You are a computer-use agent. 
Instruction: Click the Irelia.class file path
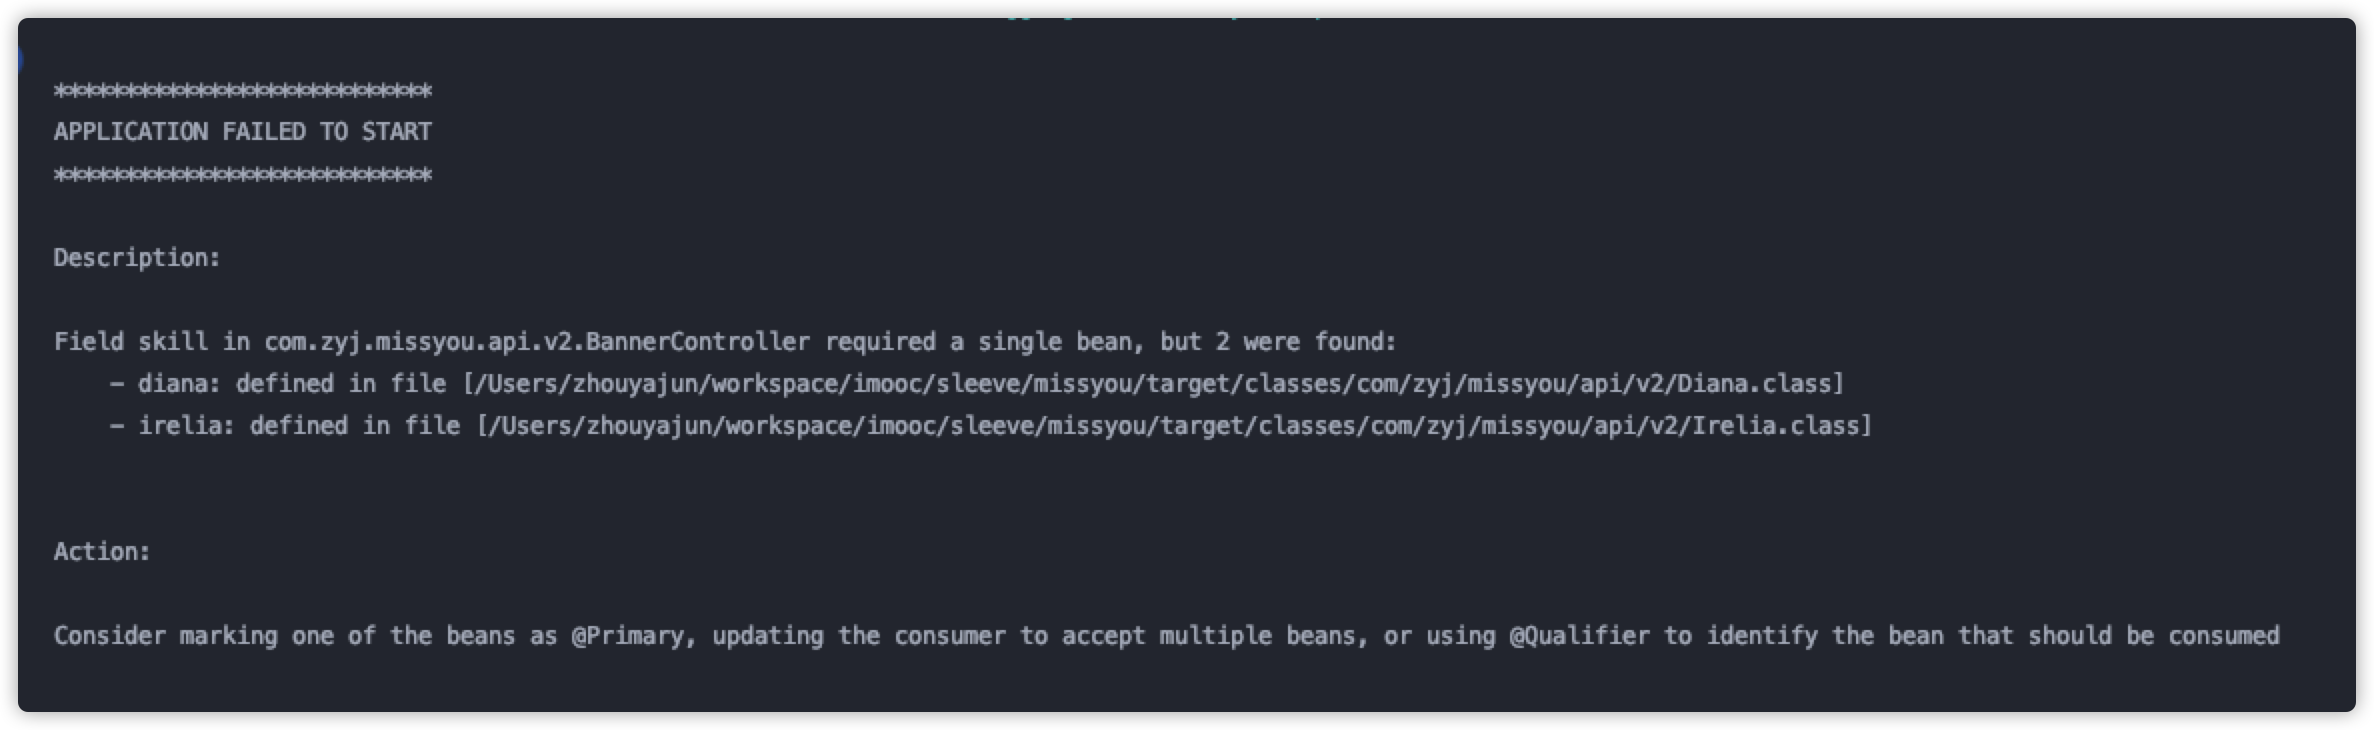(1174, 426)
